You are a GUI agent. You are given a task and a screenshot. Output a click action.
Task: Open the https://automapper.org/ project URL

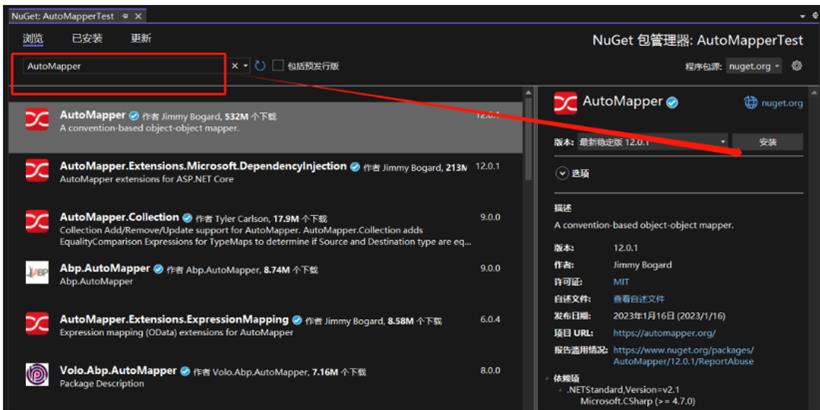pos(664,333)
